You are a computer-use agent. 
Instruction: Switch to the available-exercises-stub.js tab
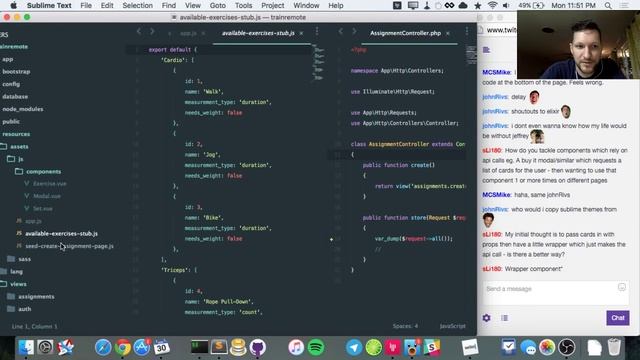258,33
